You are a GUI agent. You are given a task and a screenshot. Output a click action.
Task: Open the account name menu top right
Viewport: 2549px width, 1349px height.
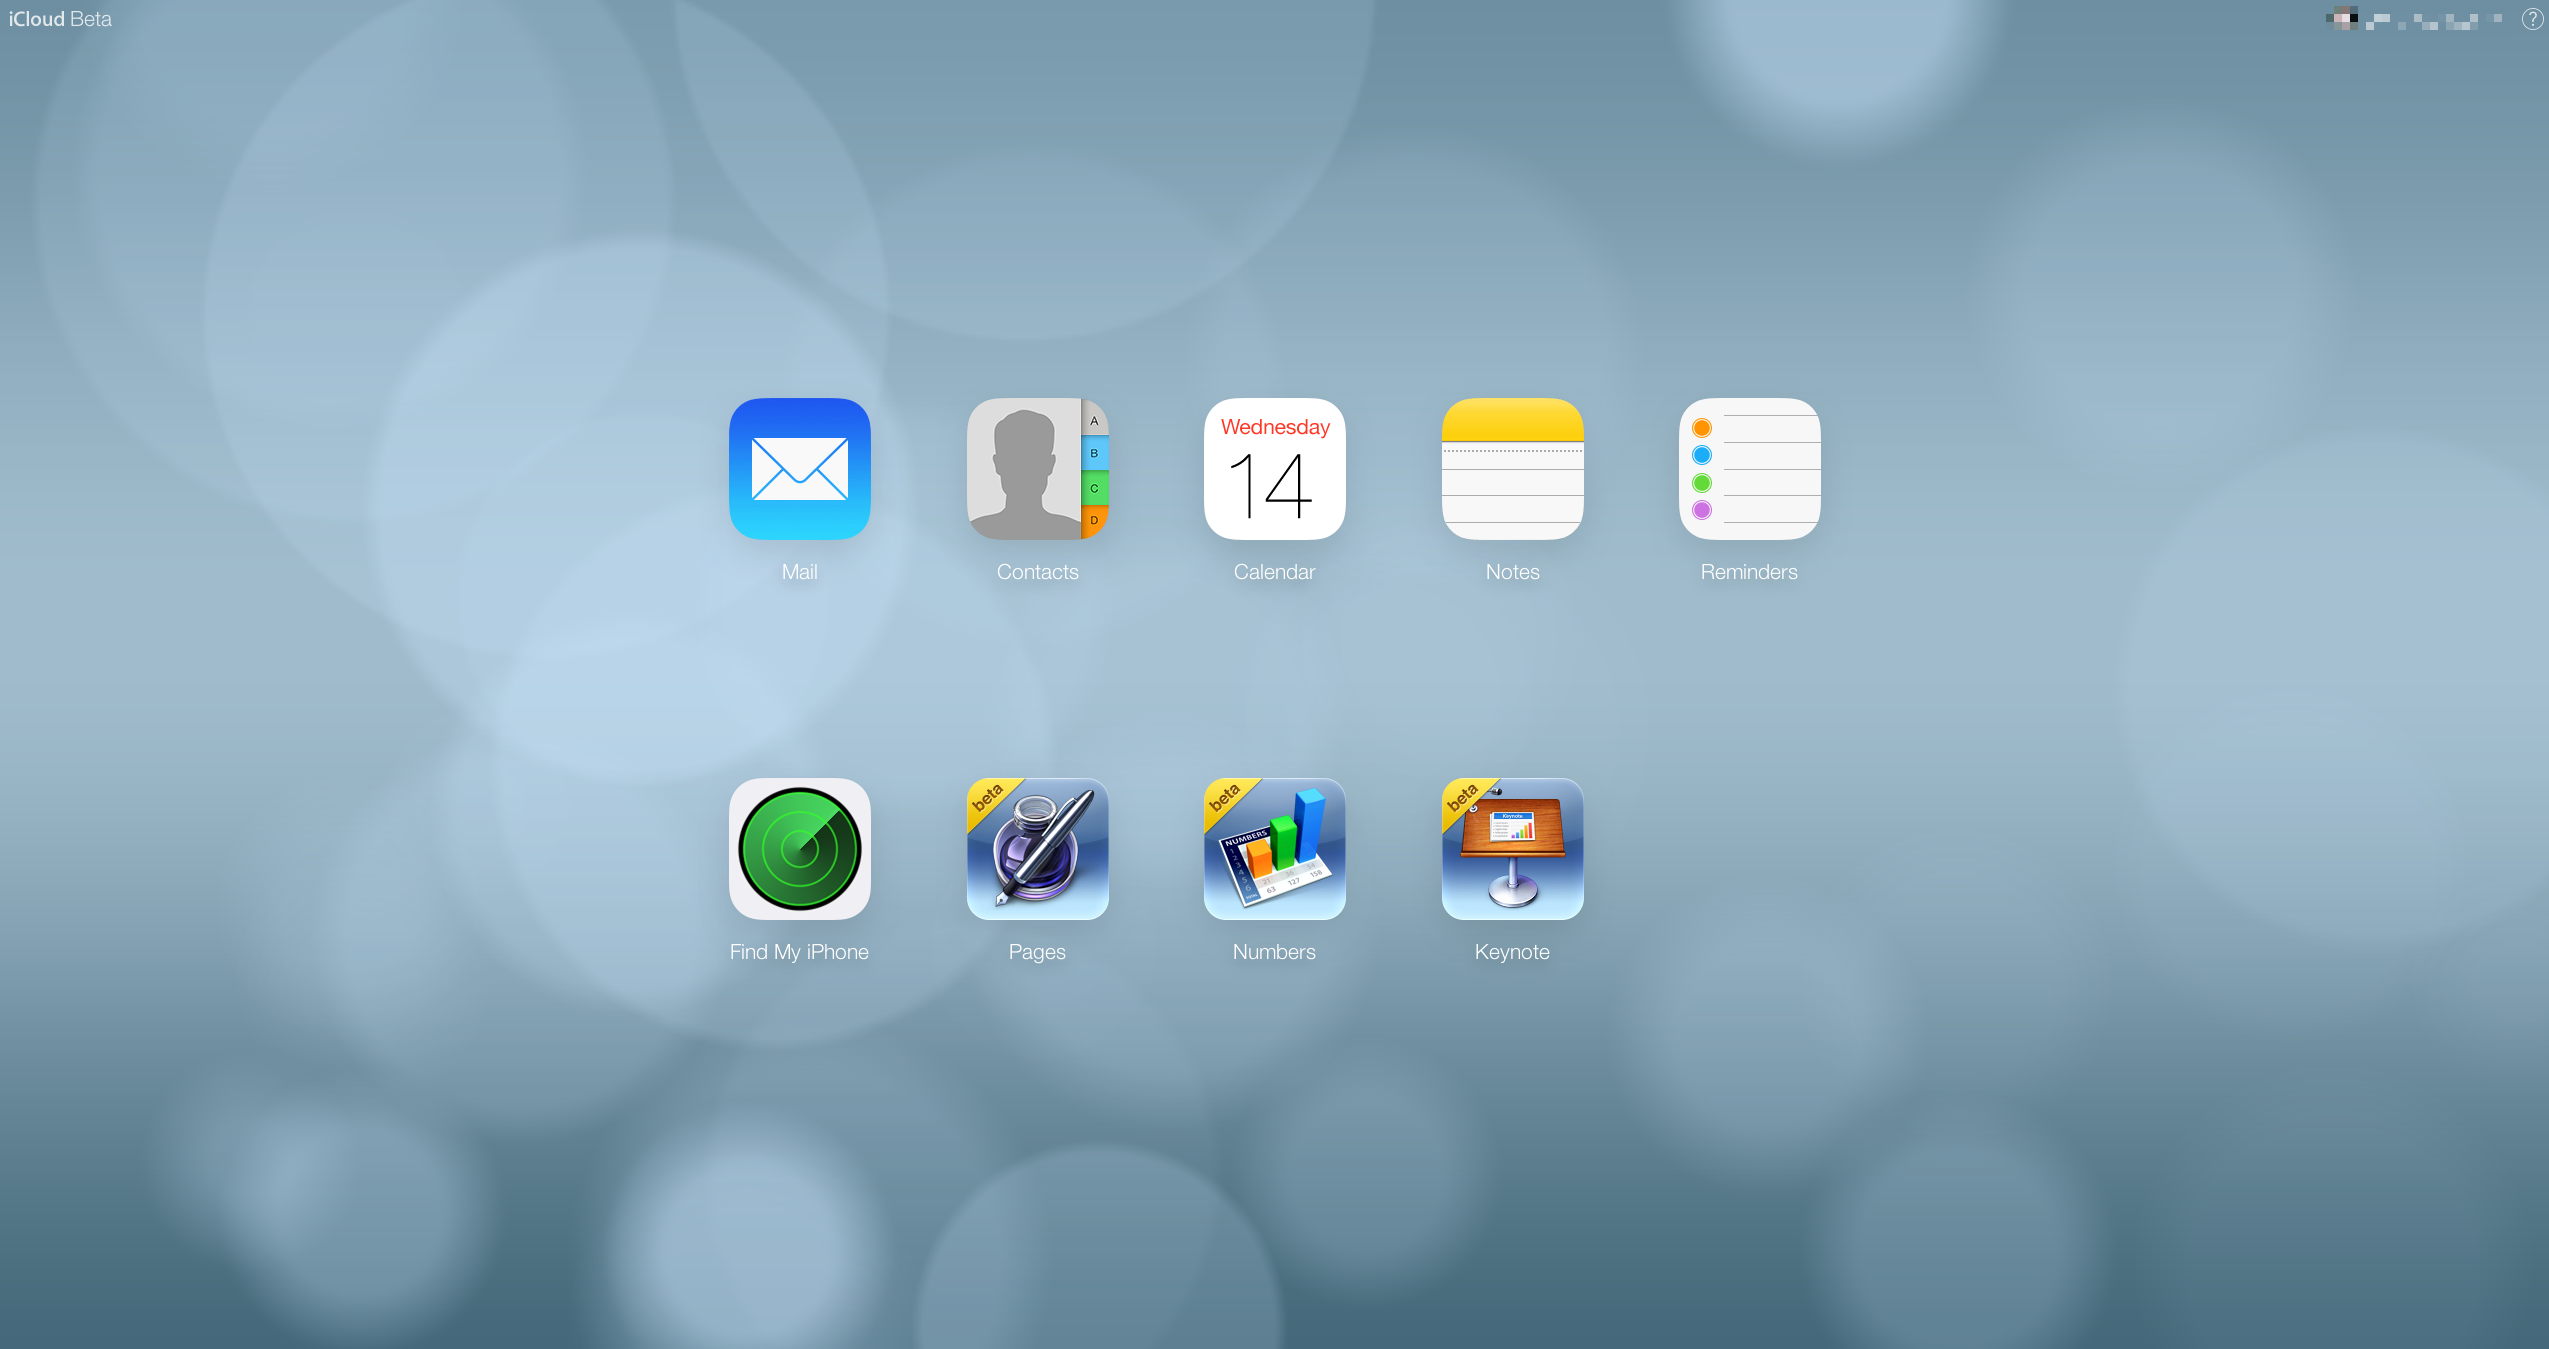2418,21
